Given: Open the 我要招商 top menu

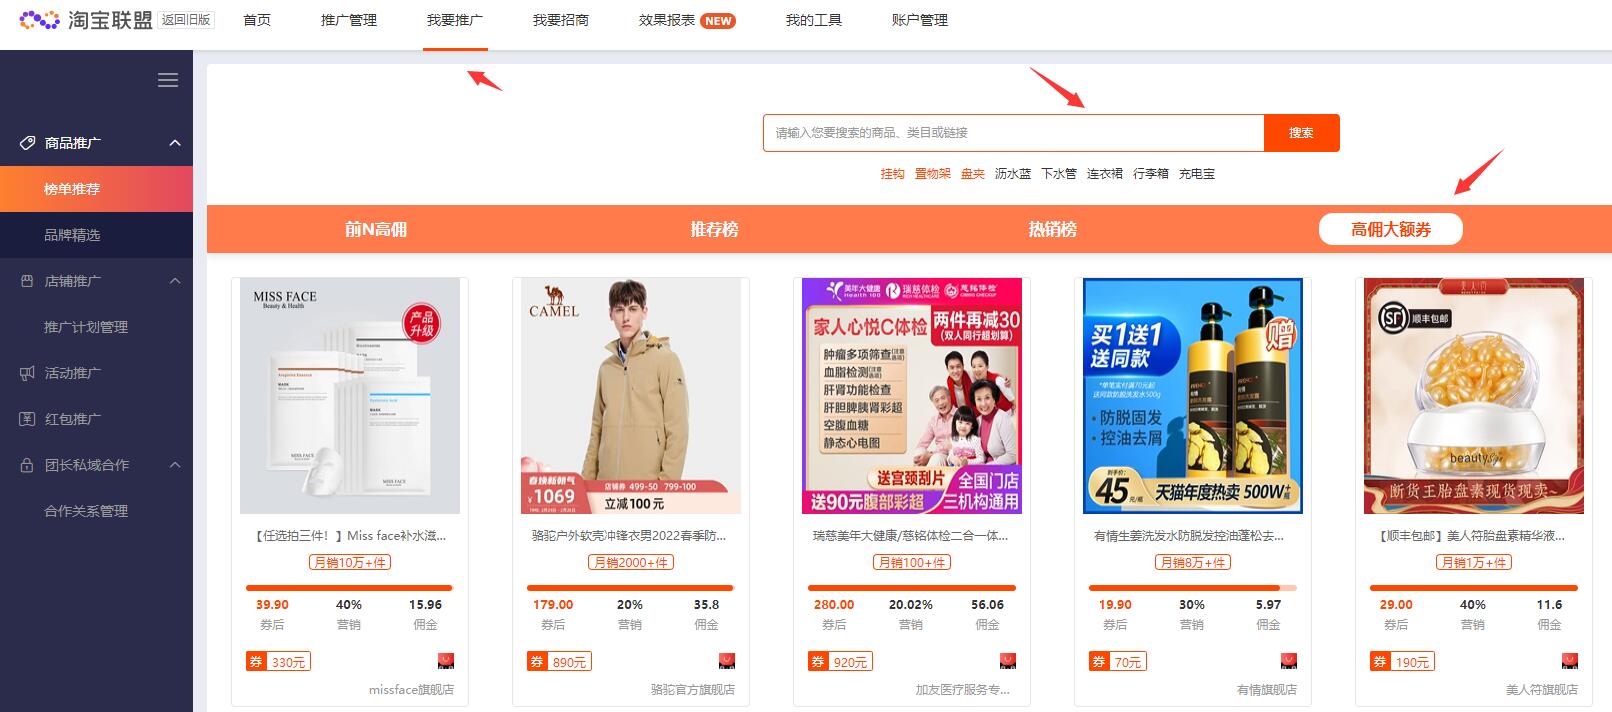Looking at the screenshot, I should (561, 20).
